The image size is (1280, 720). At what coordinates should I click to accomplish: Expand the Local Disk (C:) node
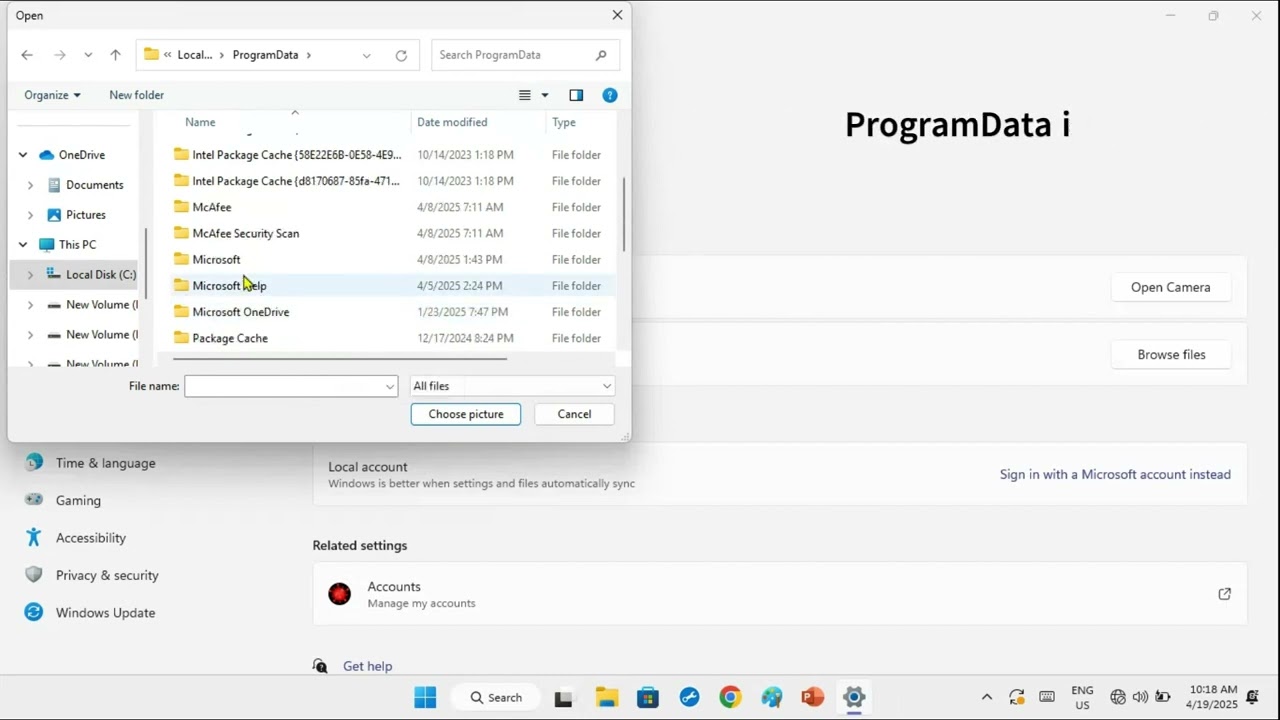[30, 275]
